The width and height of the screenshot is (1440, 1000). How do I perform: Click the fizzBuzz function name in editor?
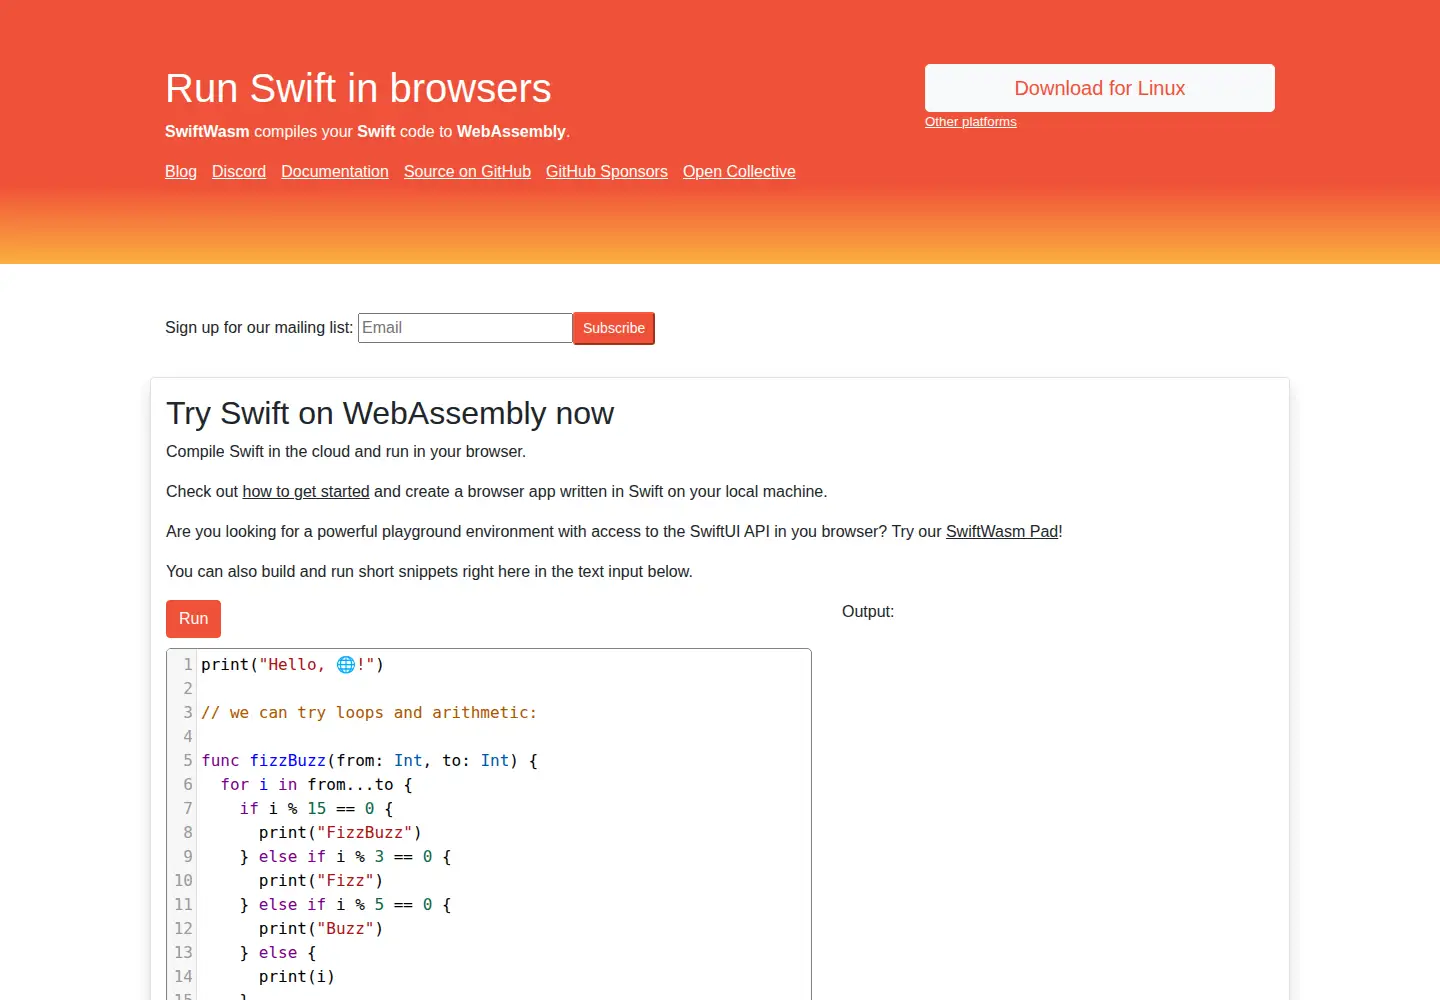pyautogui.click(x=288, y=761)
